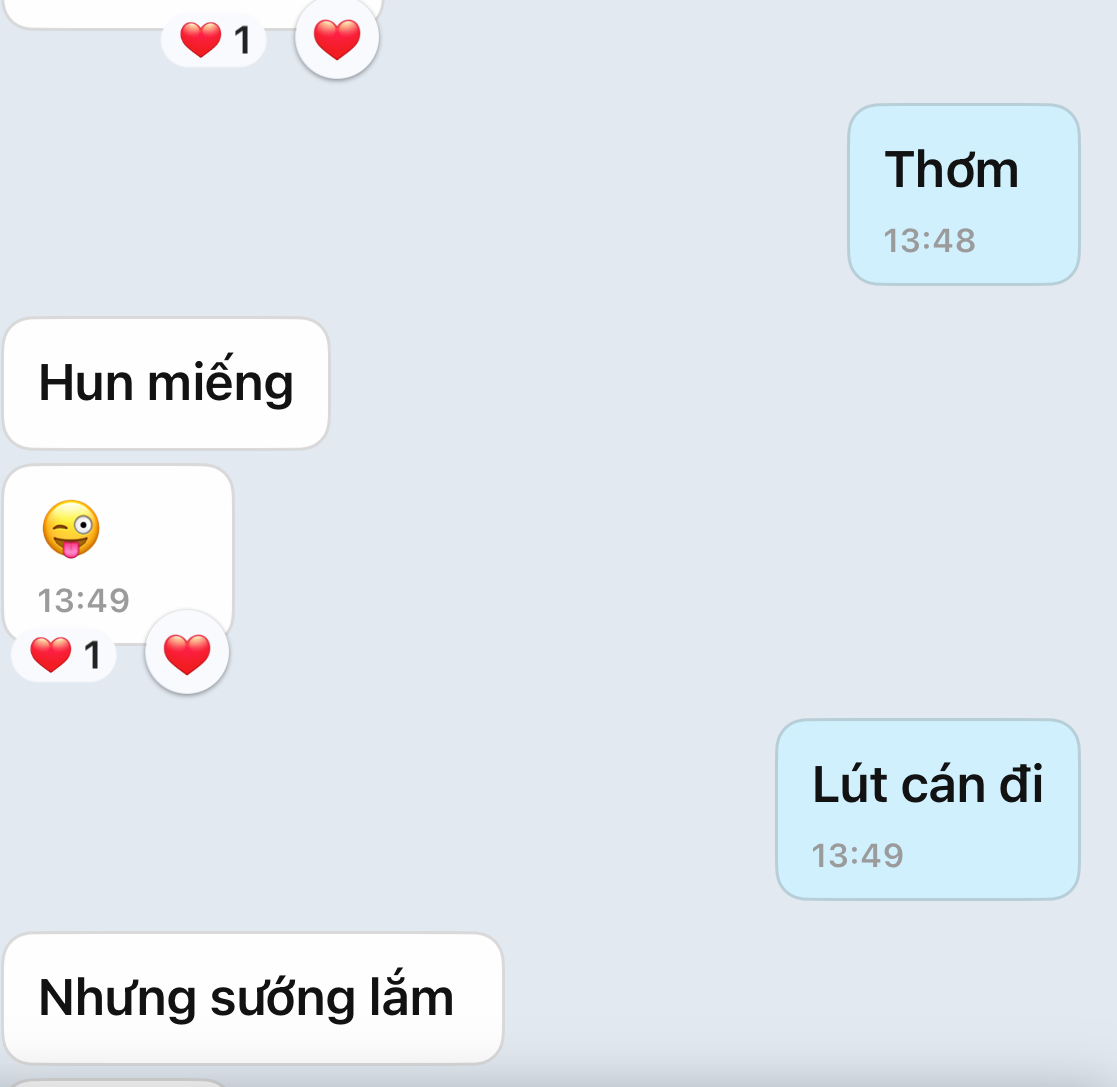This screenshot has height=1087, width=1117.
Task: Click the small heart in the top reaction counter
Action: [x=200, y=38]
